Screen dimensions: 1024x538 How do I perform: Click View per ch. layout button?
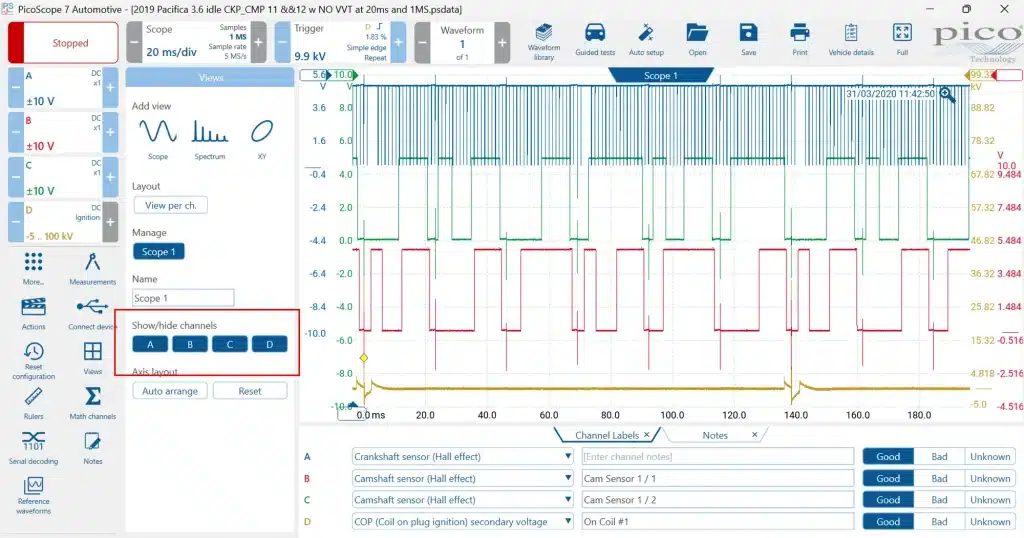tap(170, 205)
